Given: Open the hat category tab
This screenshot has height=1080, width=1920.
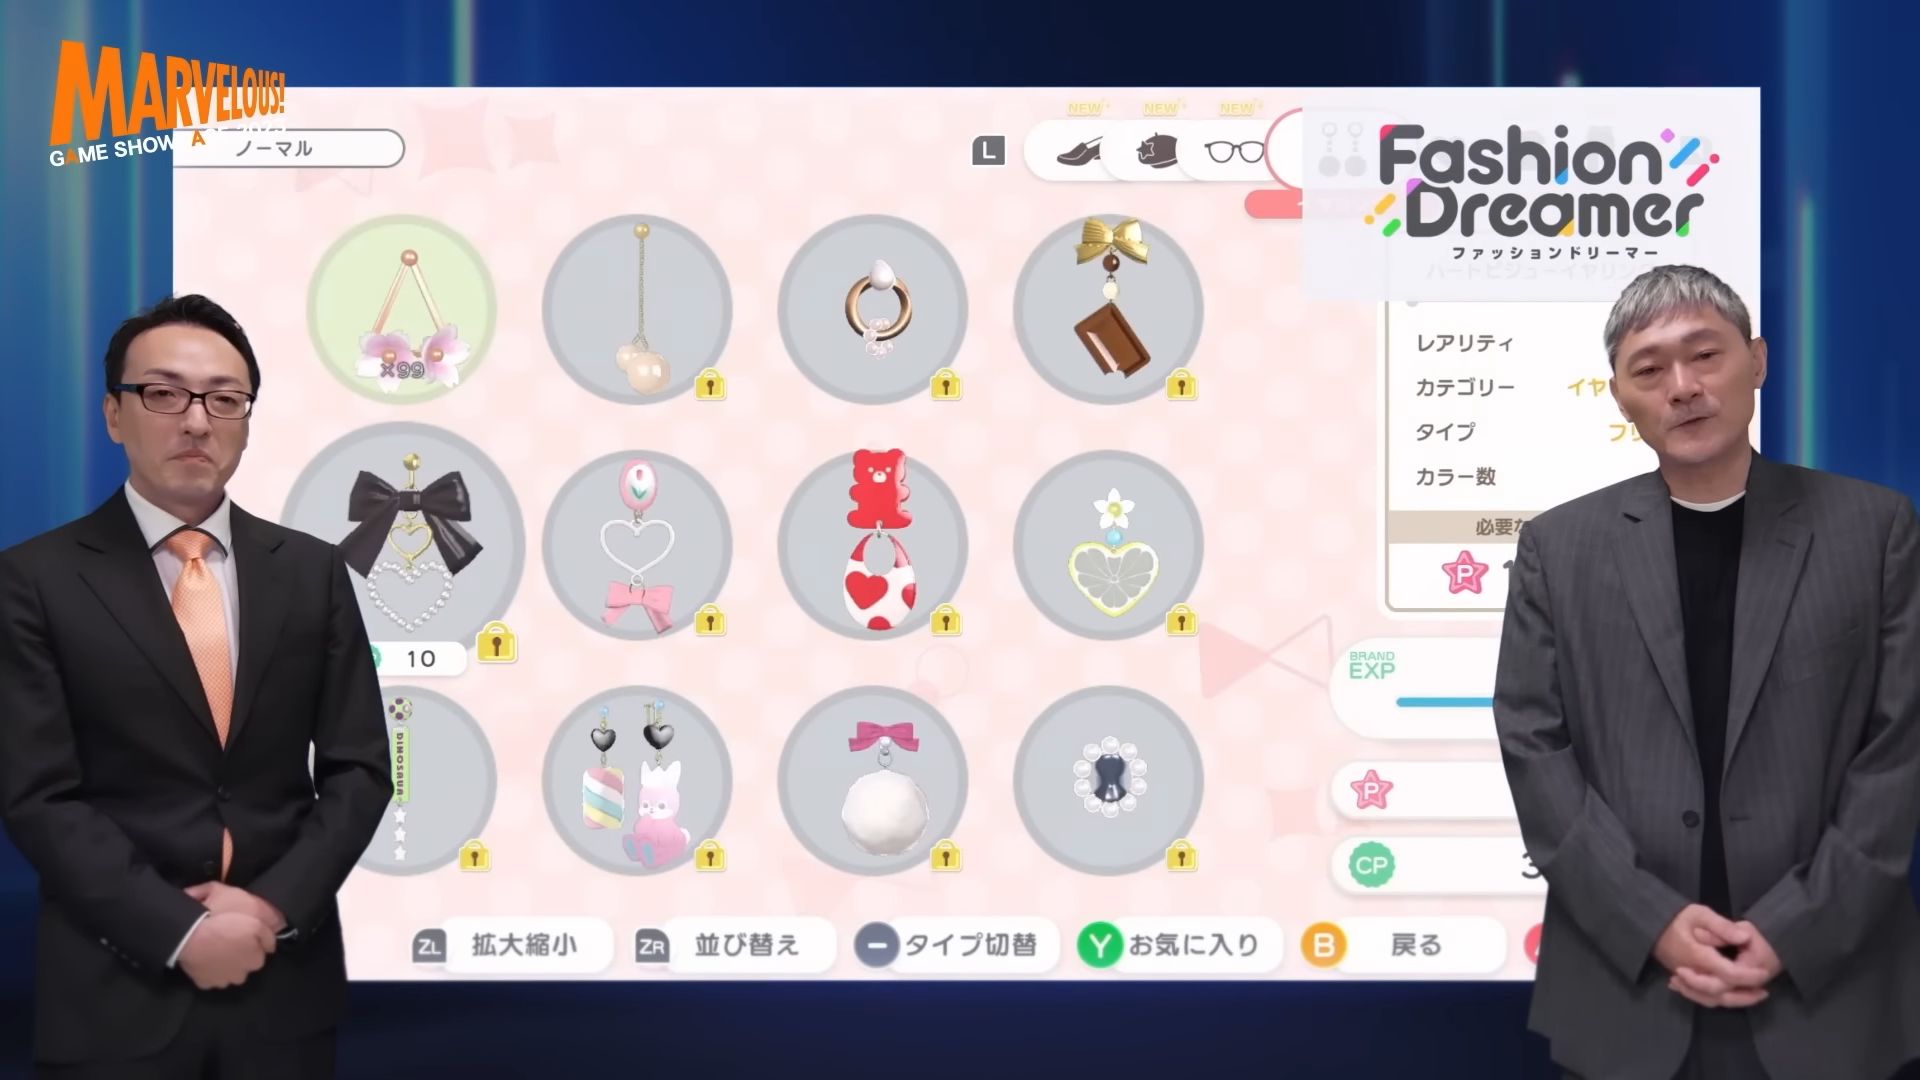Looking at the screenshot, I should (1157, 151).
